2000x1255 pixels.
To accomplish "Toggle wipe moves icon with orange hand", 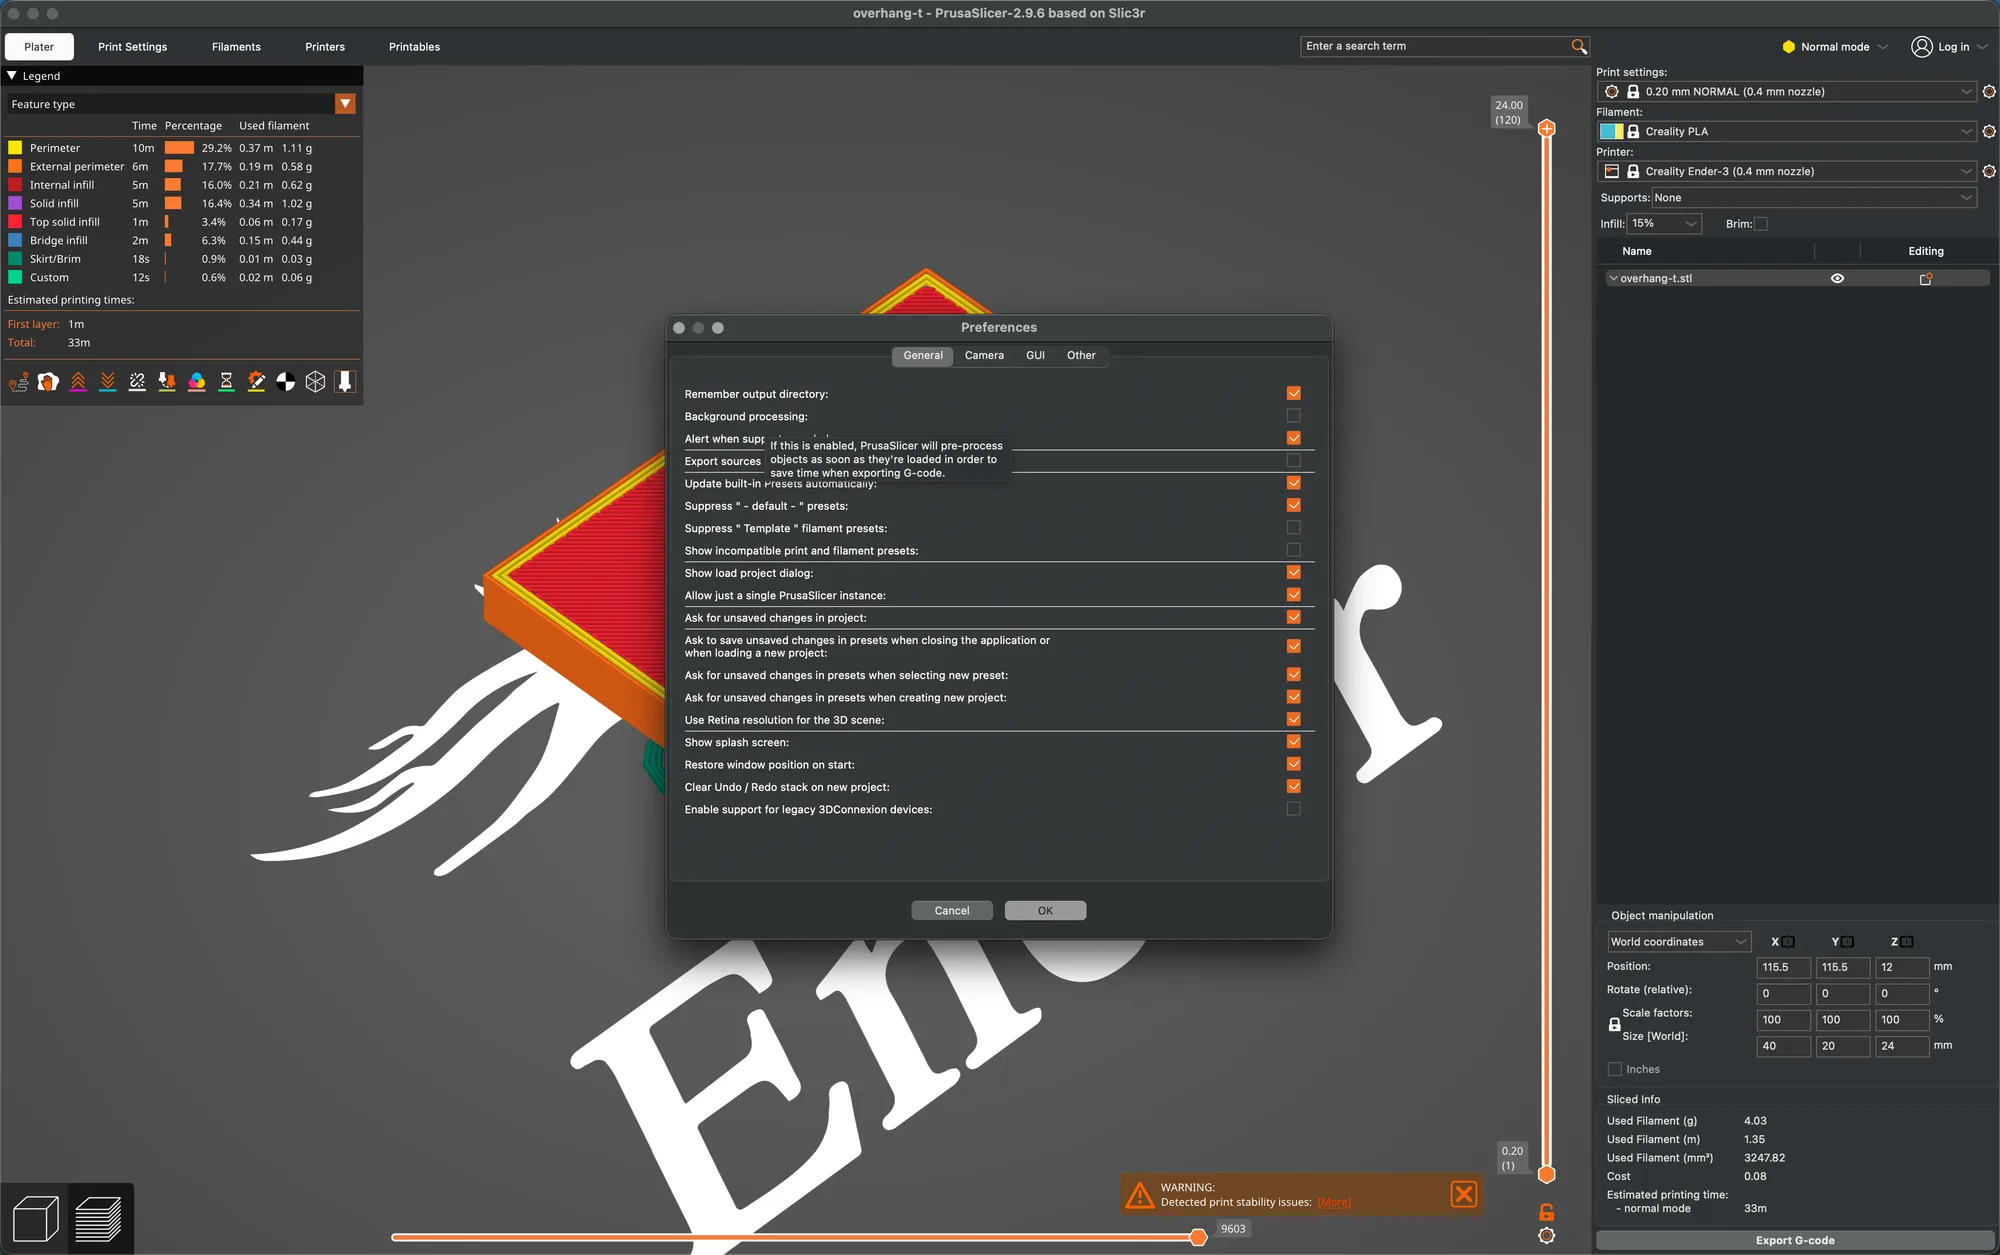I will [x=48, y=382].
